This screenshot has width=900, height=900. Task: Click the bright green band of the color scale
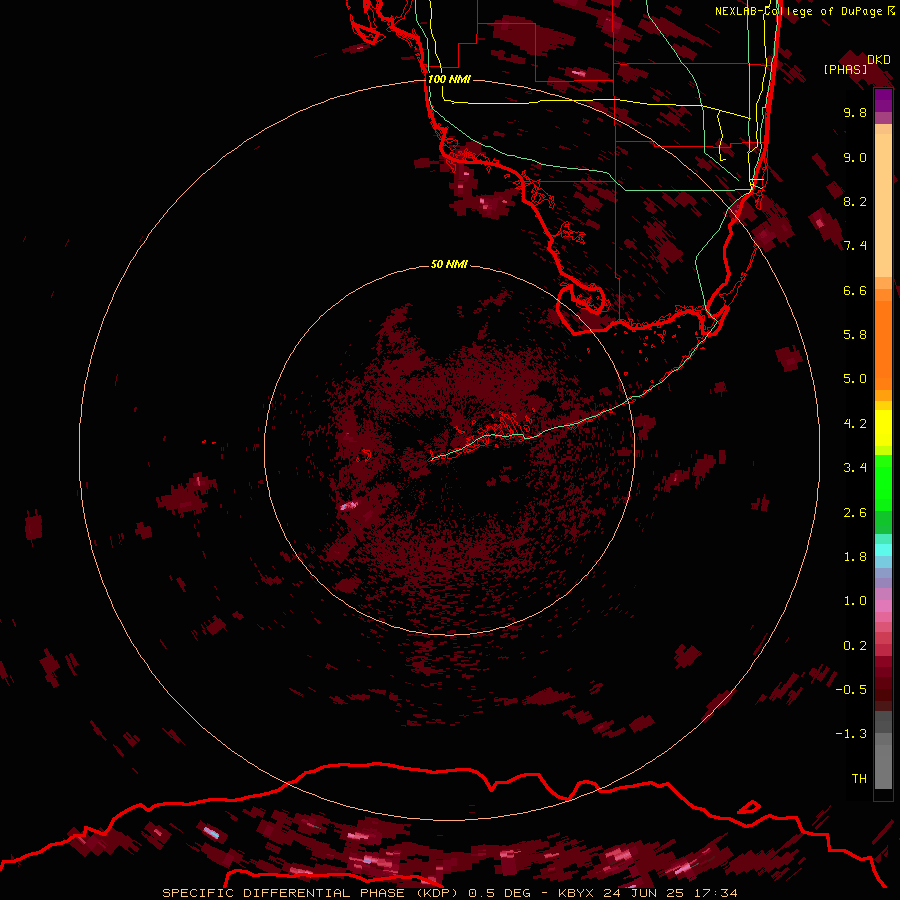tap(883, 482)
